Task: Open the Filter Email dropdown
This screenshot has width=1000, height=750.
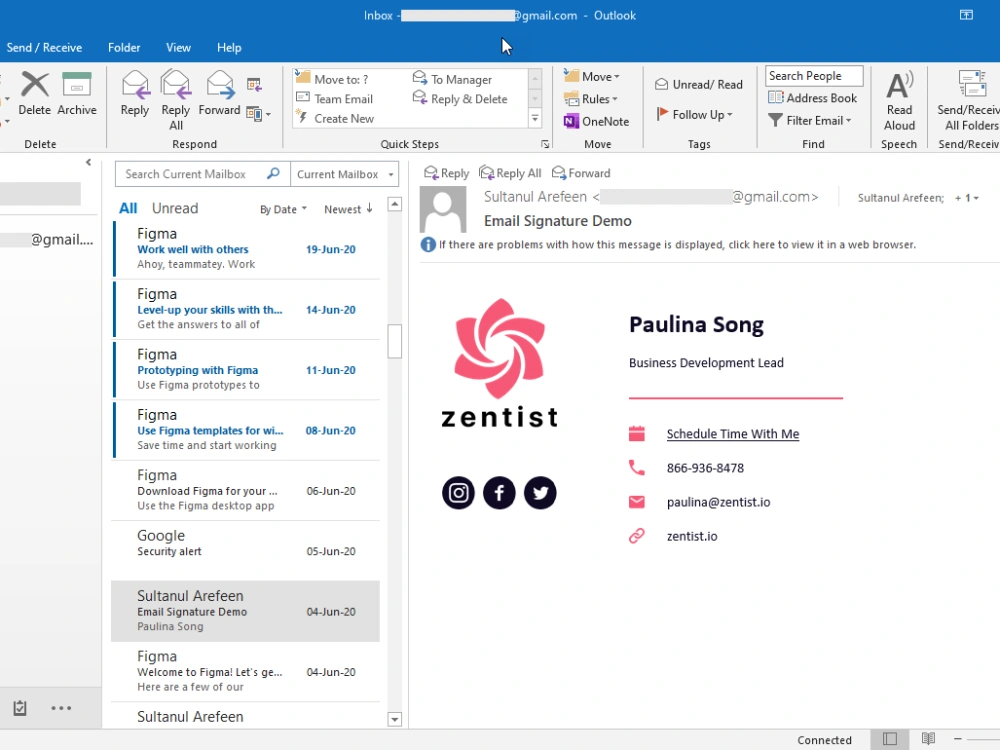Action: tap(810, 121)
